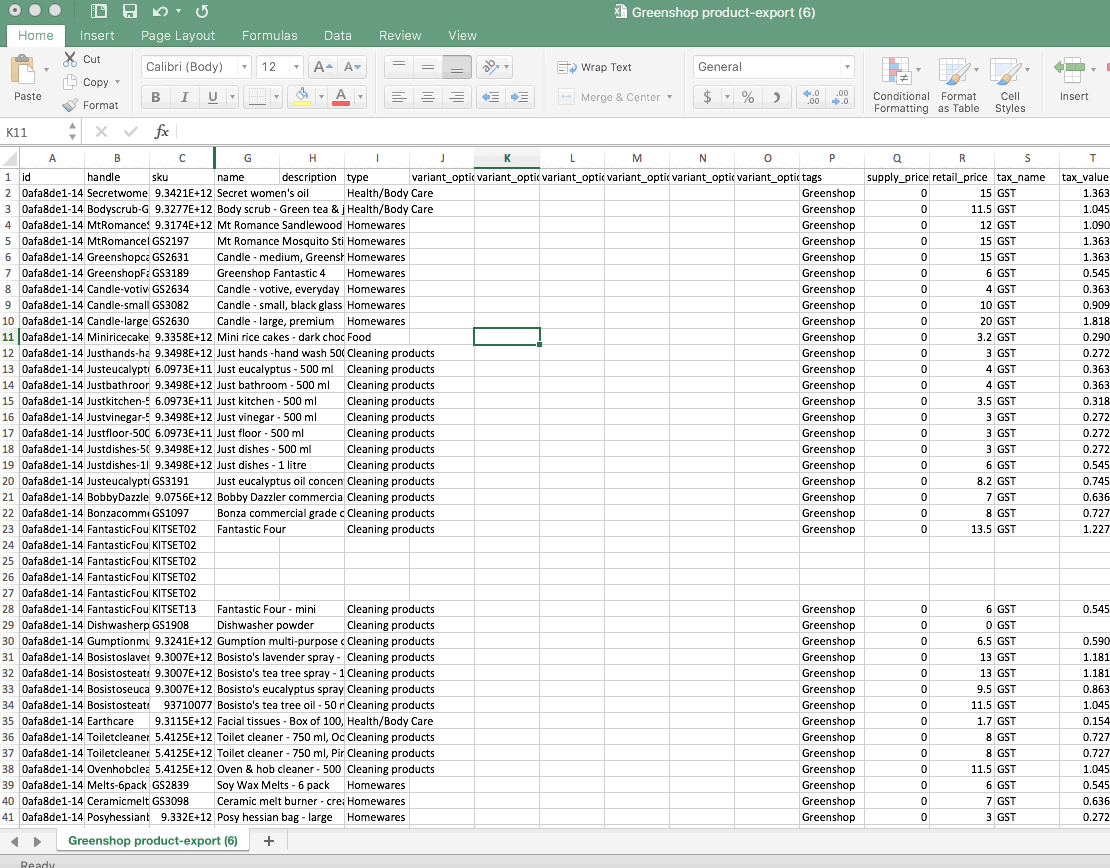Click the Format painter brush icon

pyautogui.click(x=70, y=105)
